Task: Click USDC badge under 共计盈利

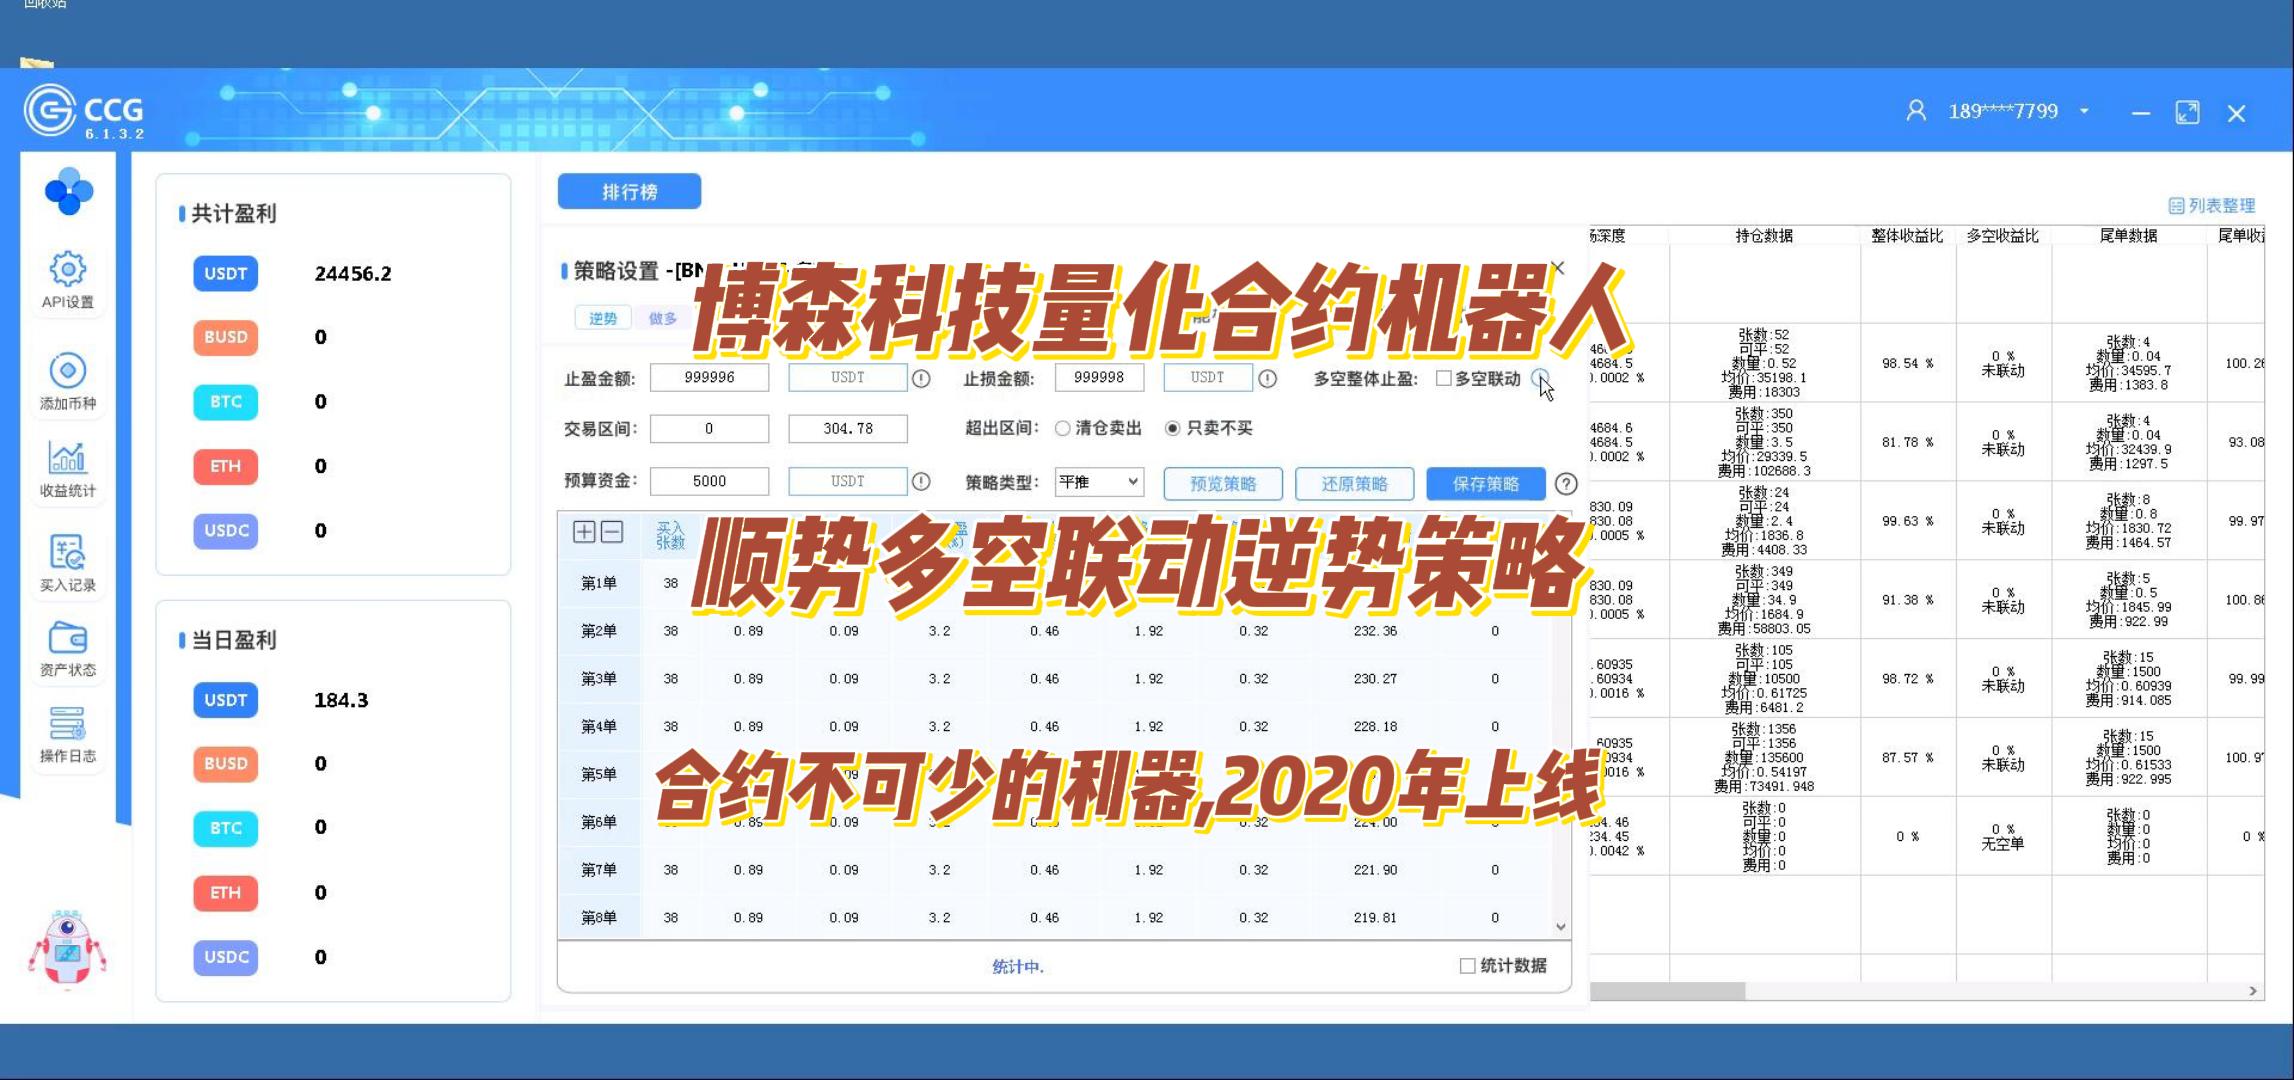Action: 225,530
